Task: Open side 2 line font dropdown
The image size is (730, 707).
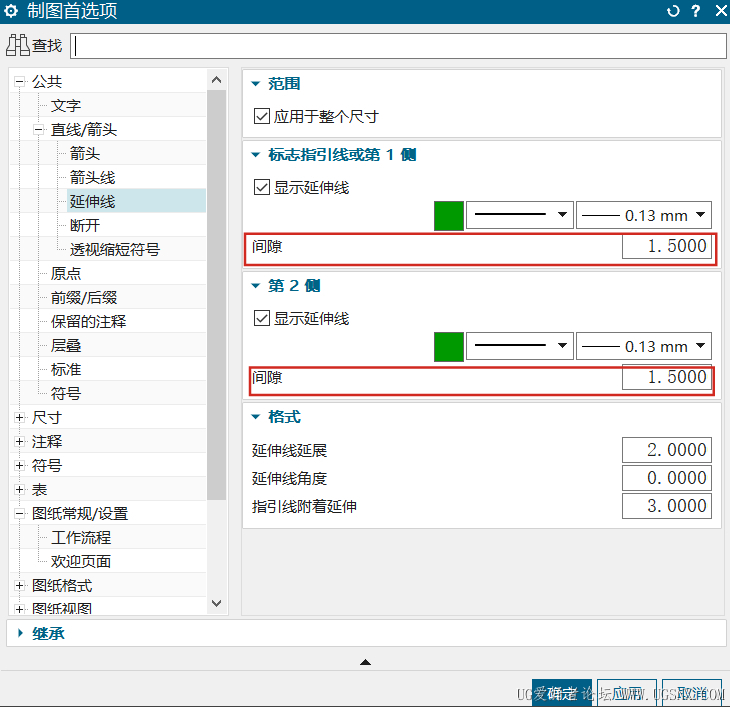Action: [x=520, y=346]
